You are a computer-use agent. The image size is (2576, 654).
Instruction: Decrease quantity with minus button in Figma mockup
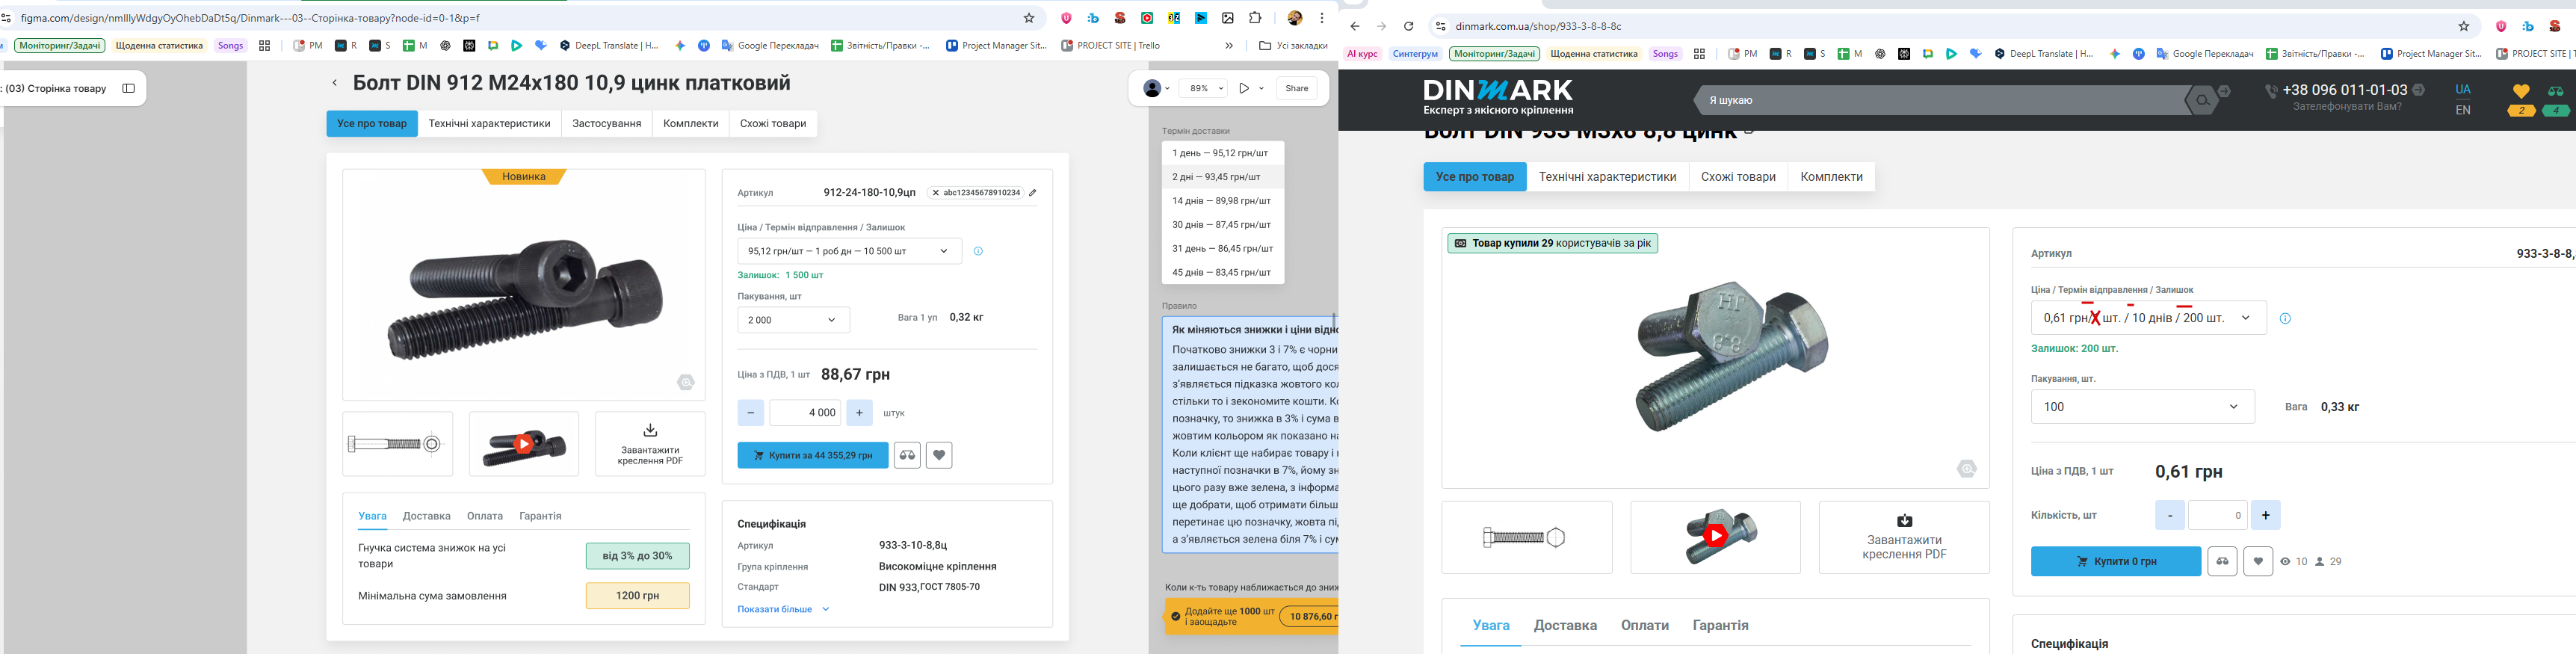point(750,413)
